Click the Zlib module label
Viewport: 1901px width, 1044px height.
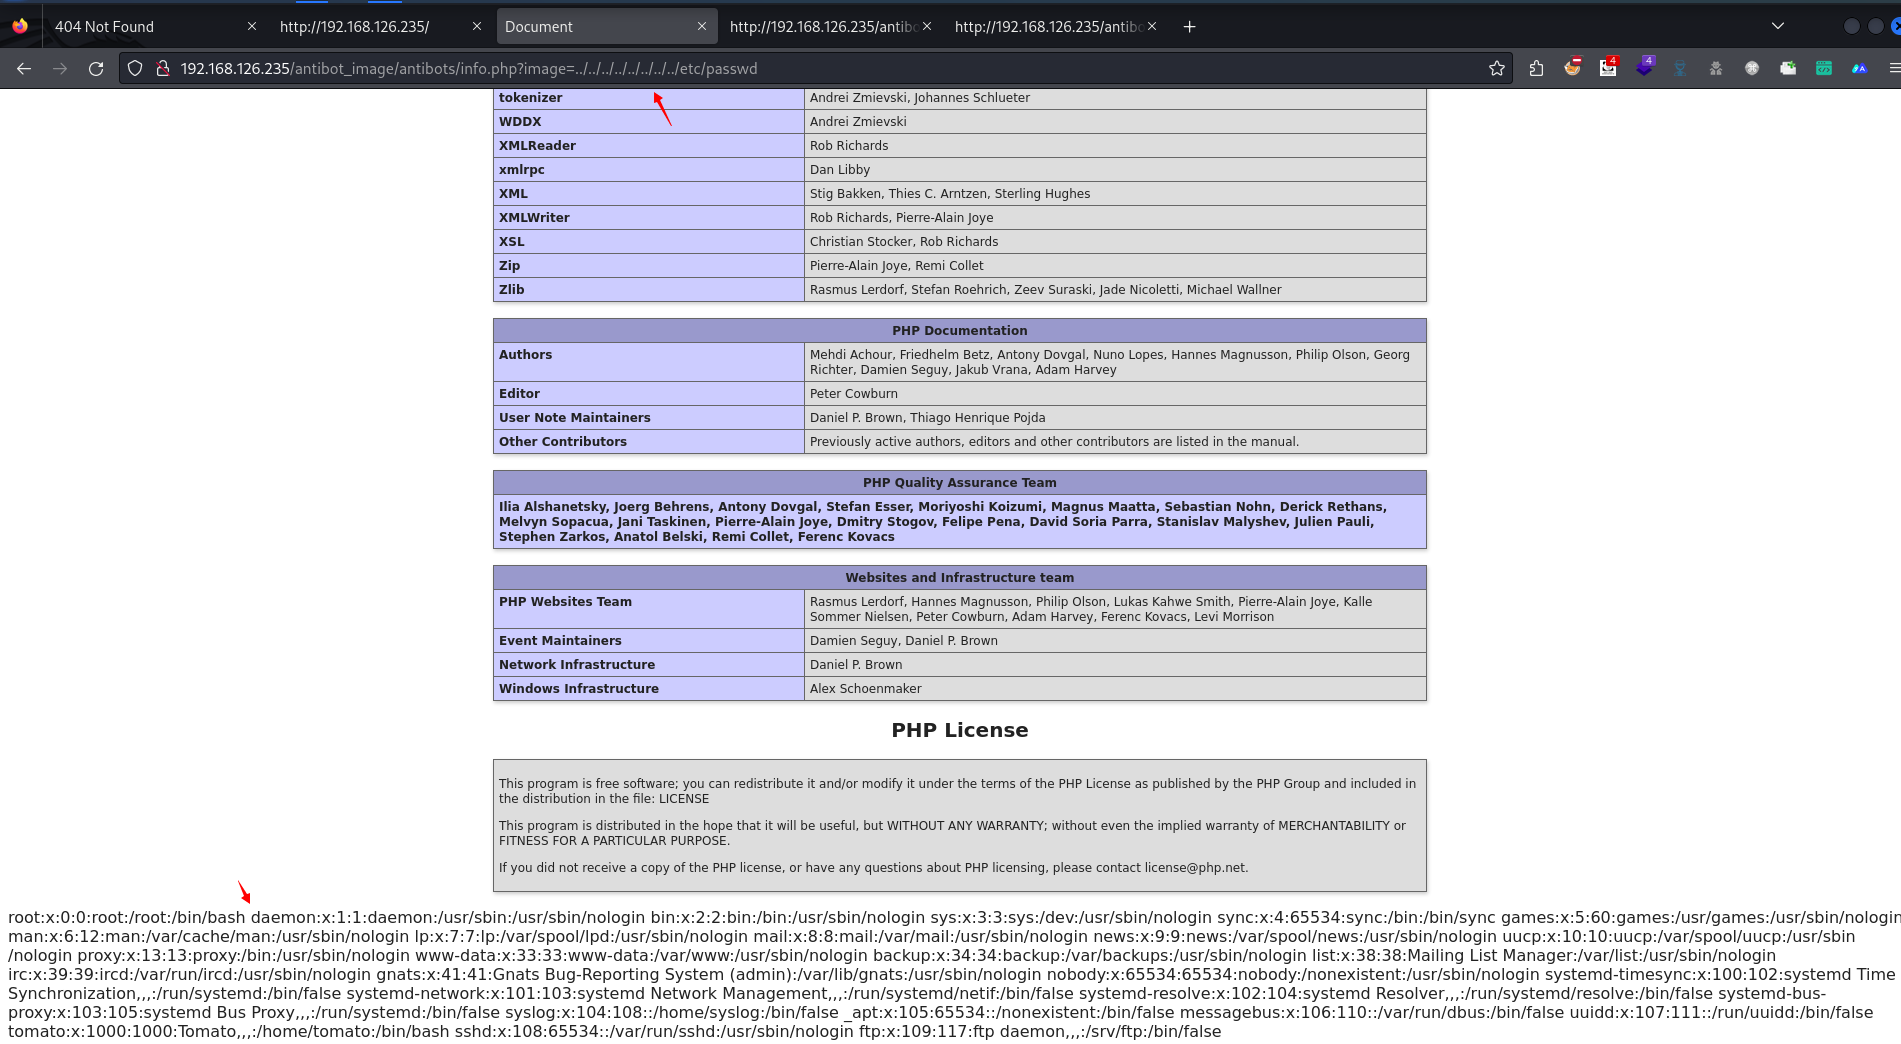[x=512, y=290]
